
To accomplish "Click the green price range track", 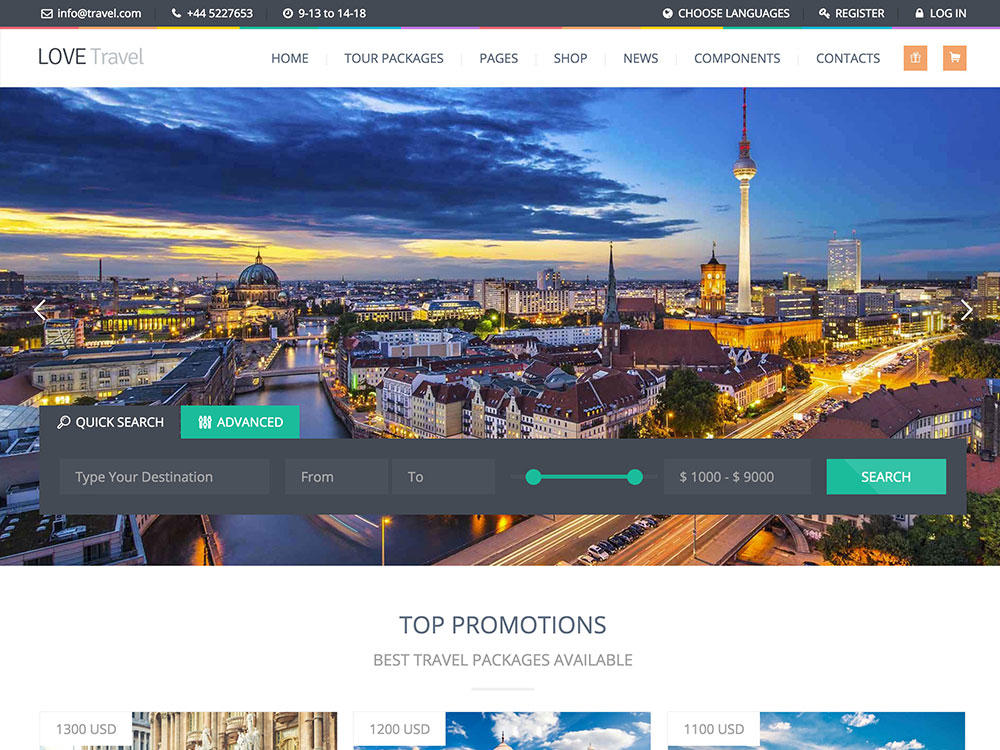I will pos(584,476).
